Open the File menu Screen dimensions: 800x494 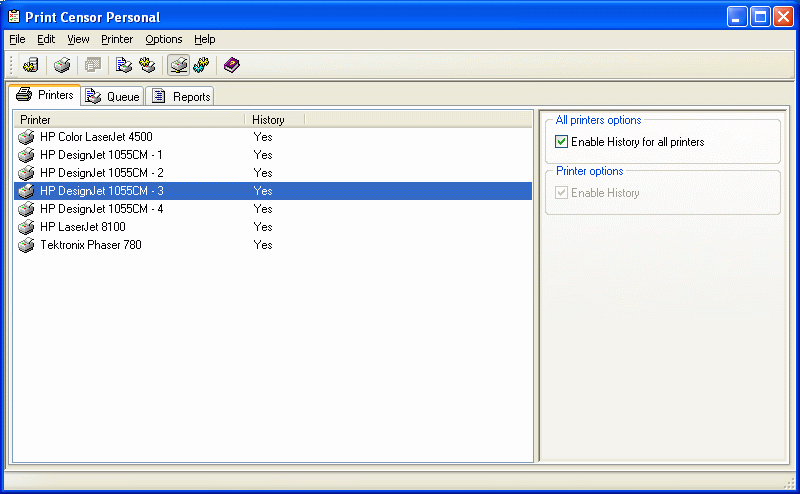point(17,39)
